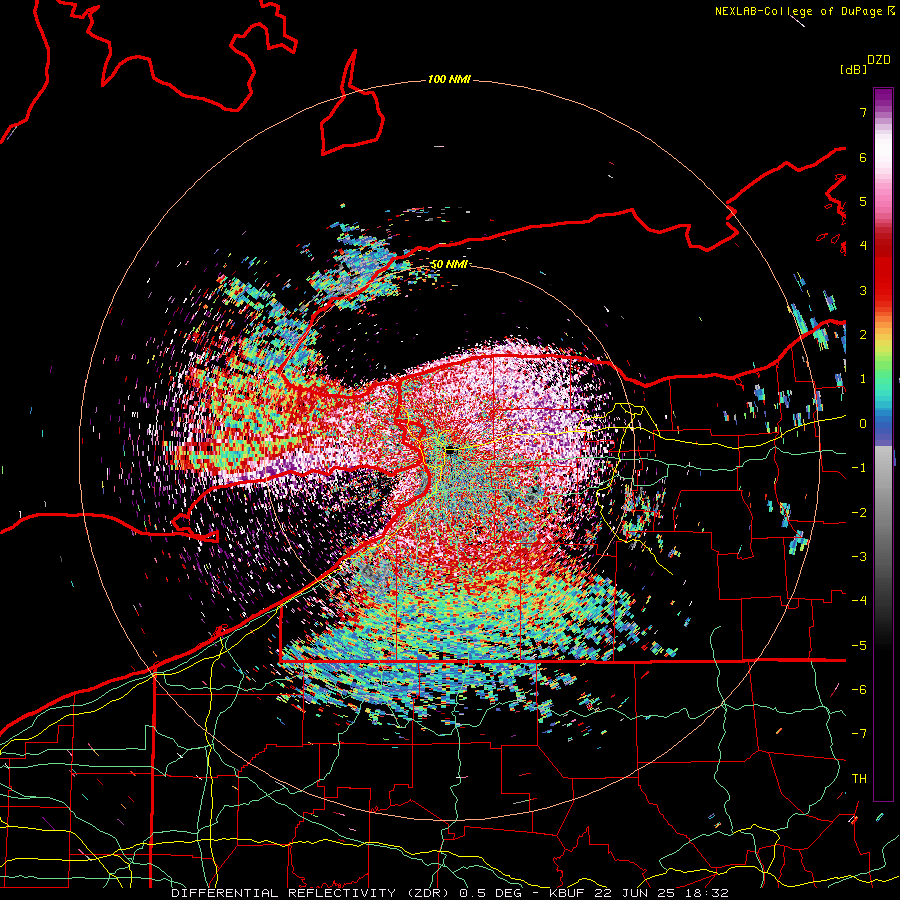Click the -6 tick on the color scale
The width and height of the screenshot is (900, 900).
pos(859,690)
